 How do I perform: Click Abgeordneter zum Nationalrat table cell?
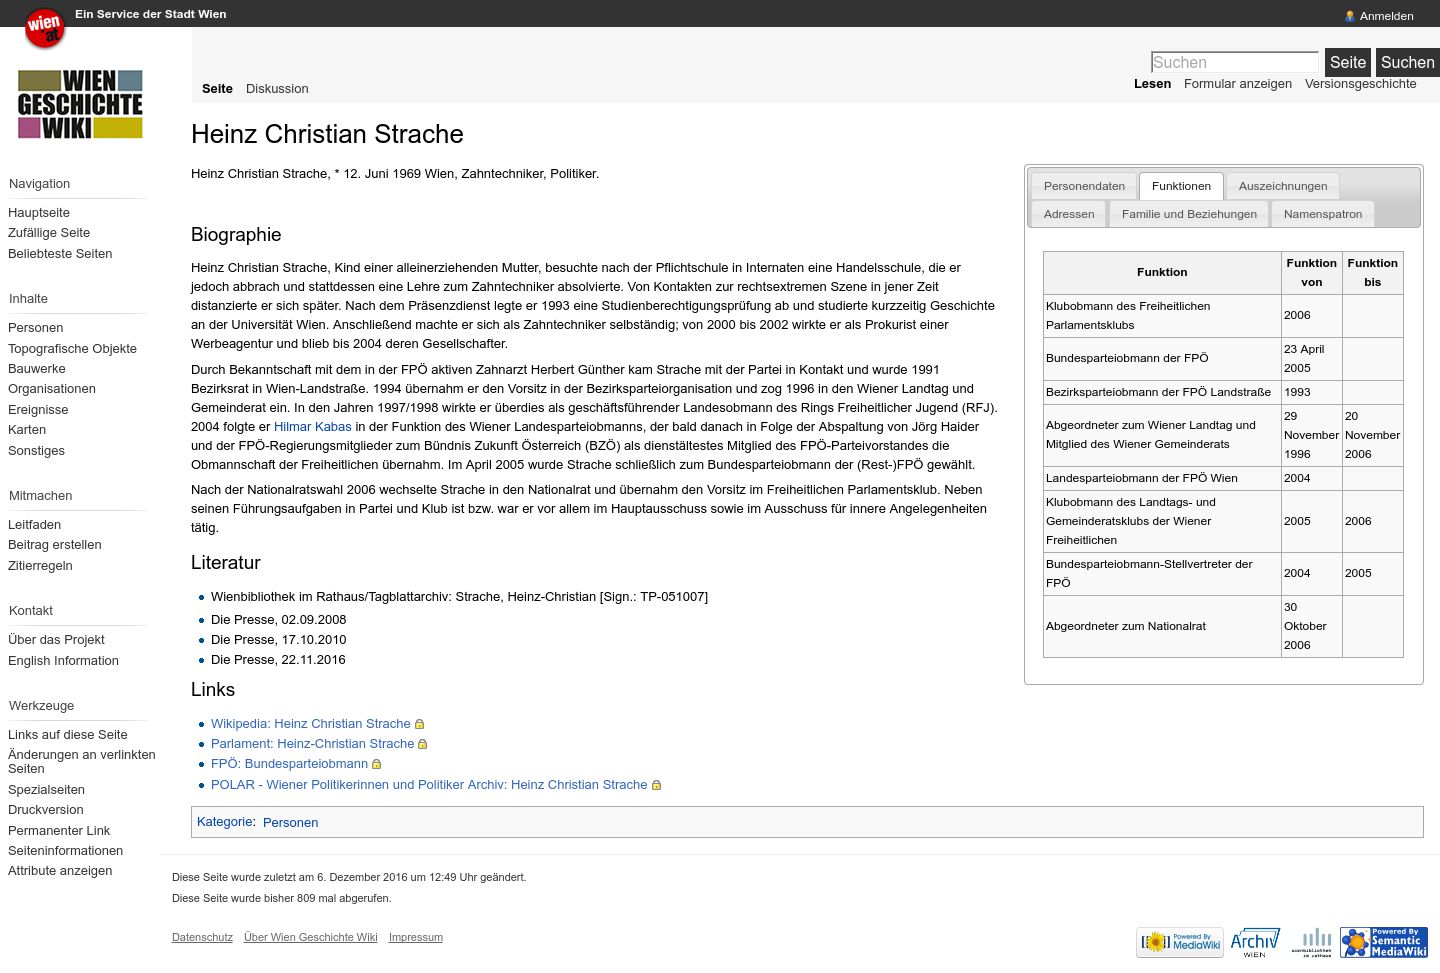point(1162,626)
